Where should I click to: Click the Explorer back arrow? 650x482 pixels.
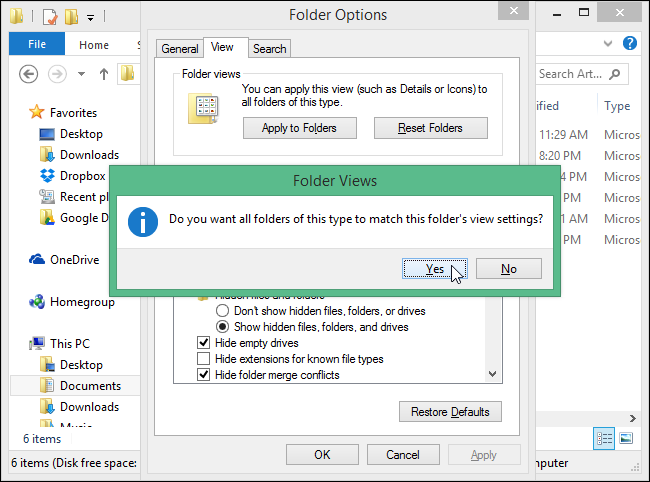(29, 75)
